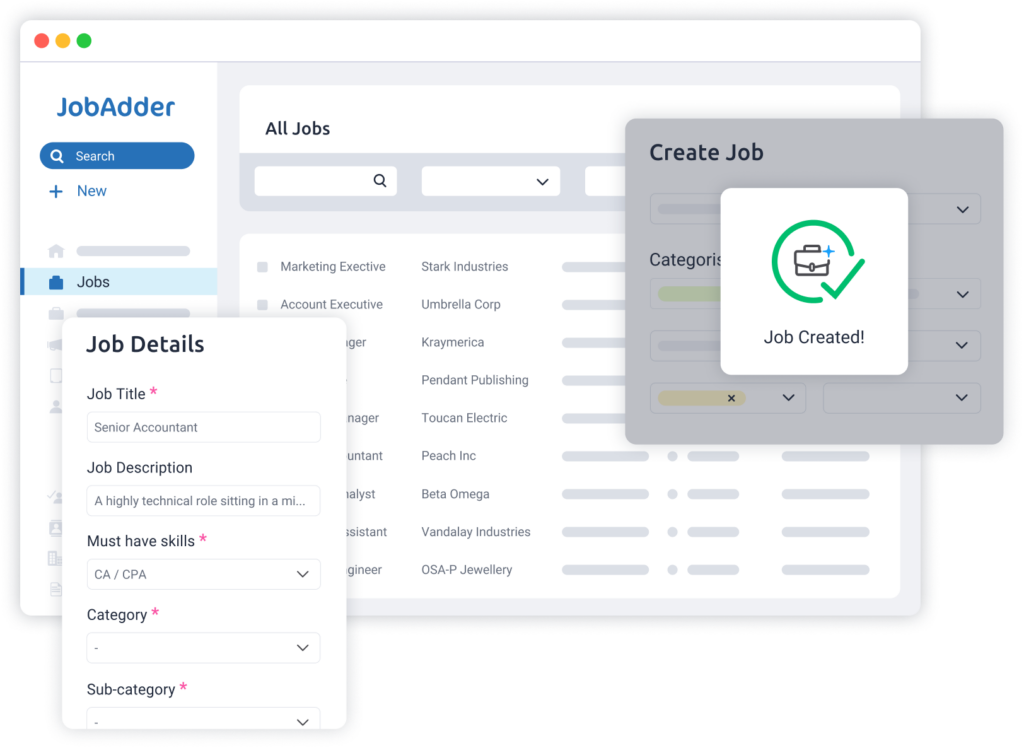Click the Job Created briefcase checkmark icon

click(816, 262)
